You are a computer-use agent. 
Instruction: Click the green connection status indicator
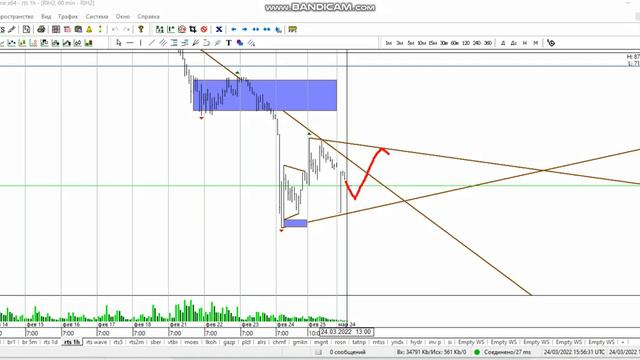[477, 352]
